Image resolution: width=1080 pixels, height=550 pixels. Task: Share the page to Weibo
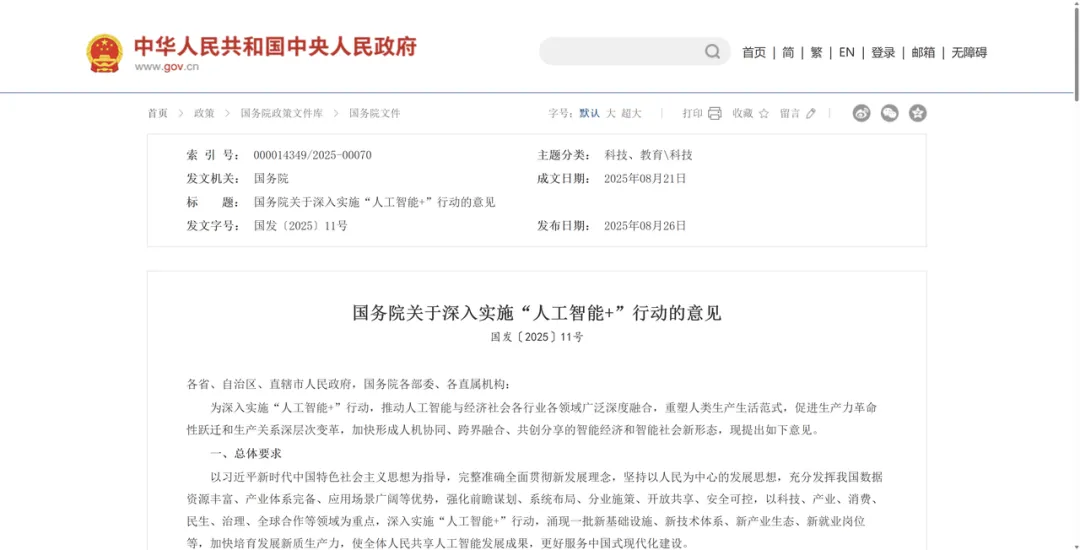861,114
